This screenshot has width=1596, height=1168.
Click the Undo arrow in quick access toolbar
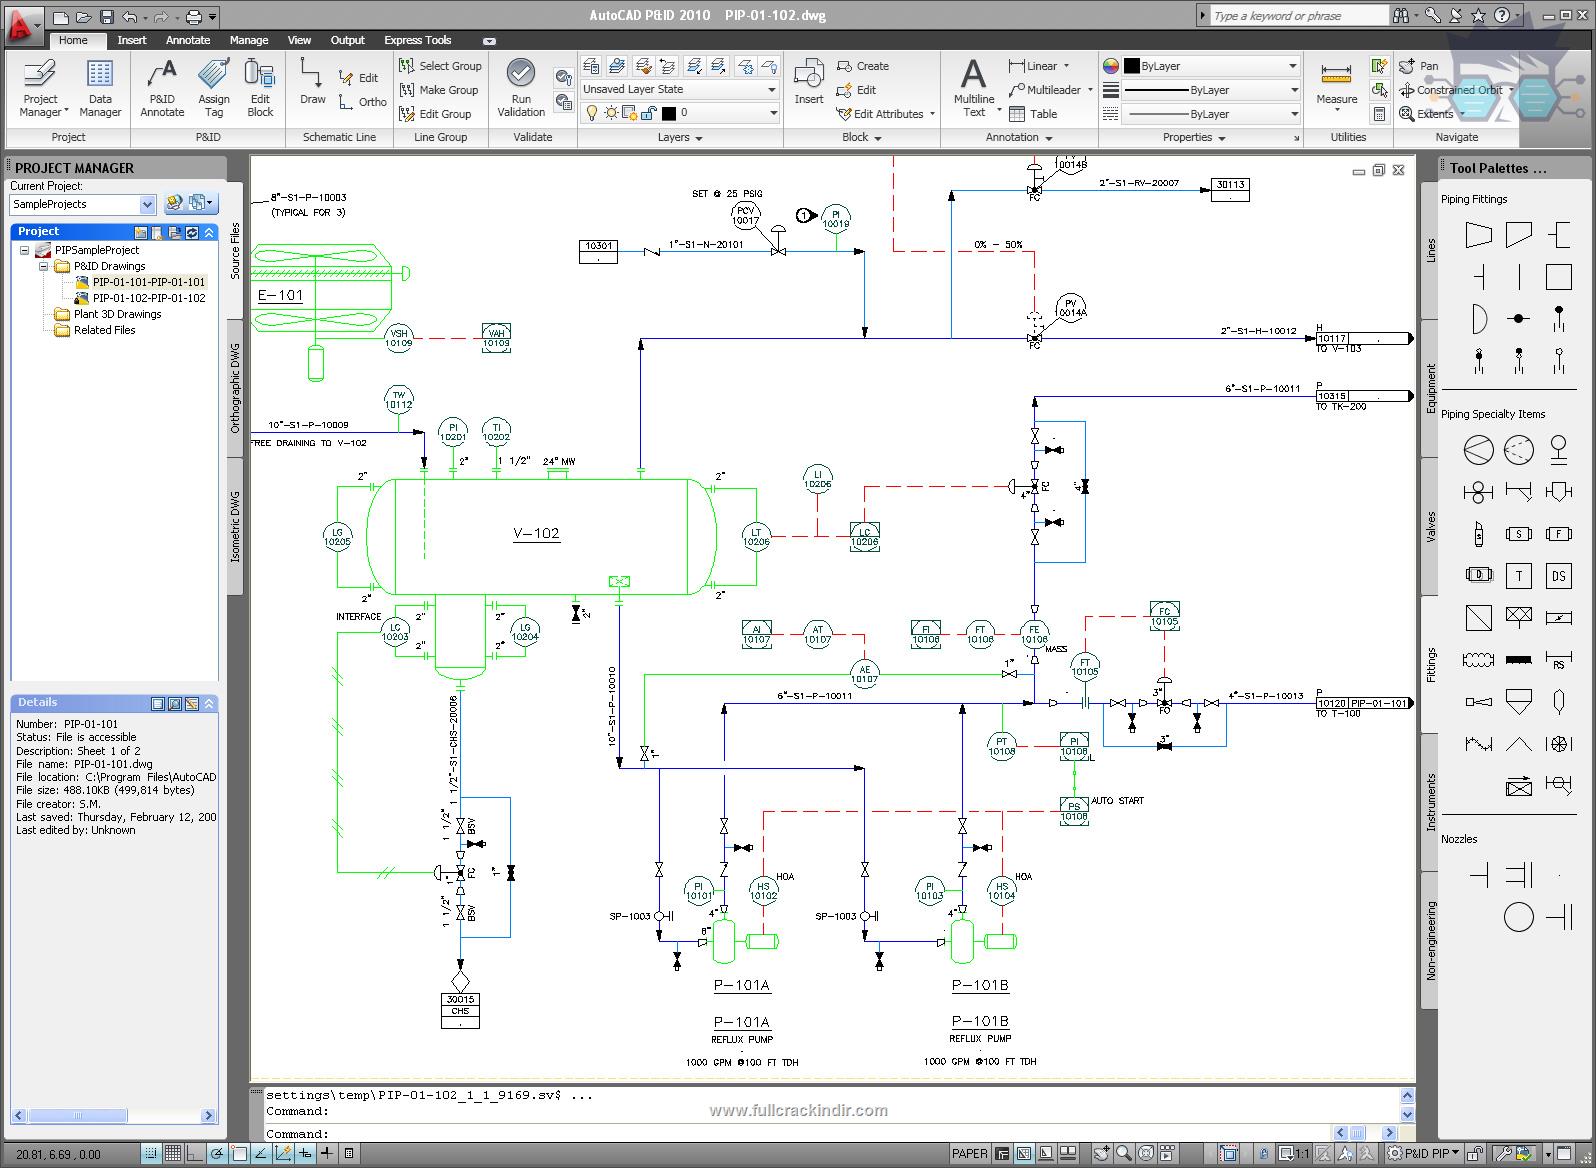130,16
